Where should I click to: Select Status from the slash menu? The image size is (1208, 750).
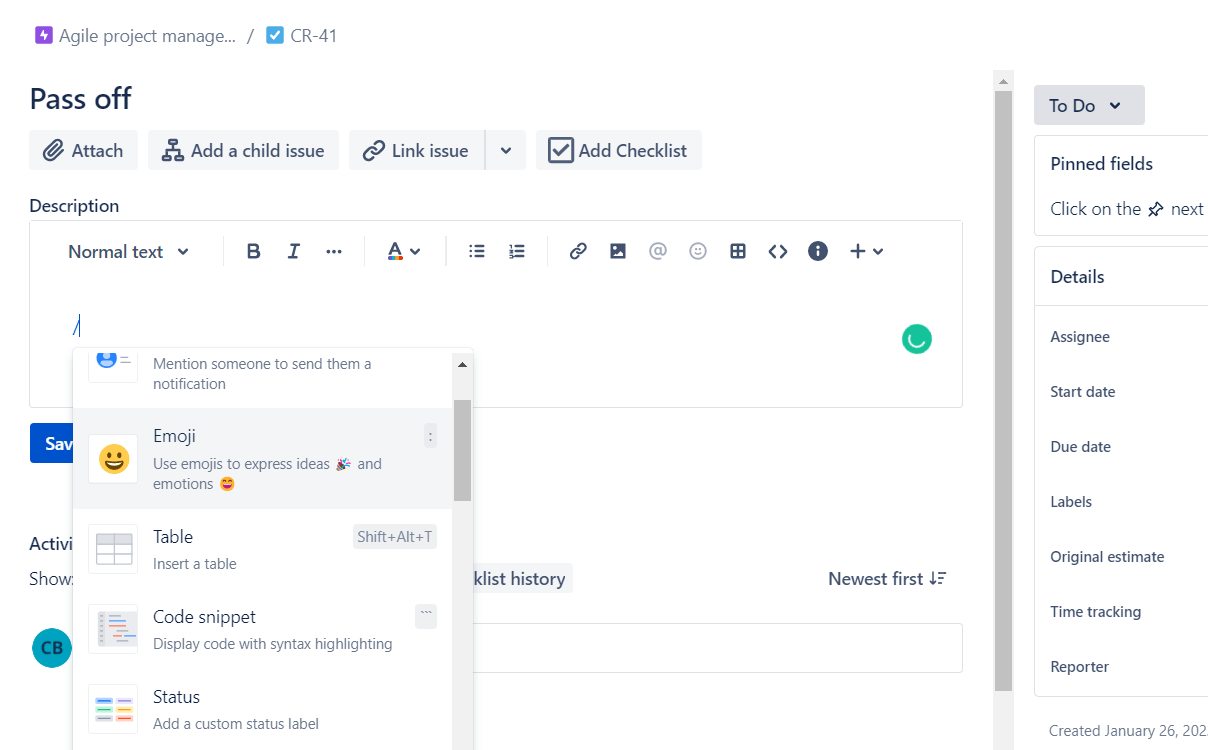(262, 709)
